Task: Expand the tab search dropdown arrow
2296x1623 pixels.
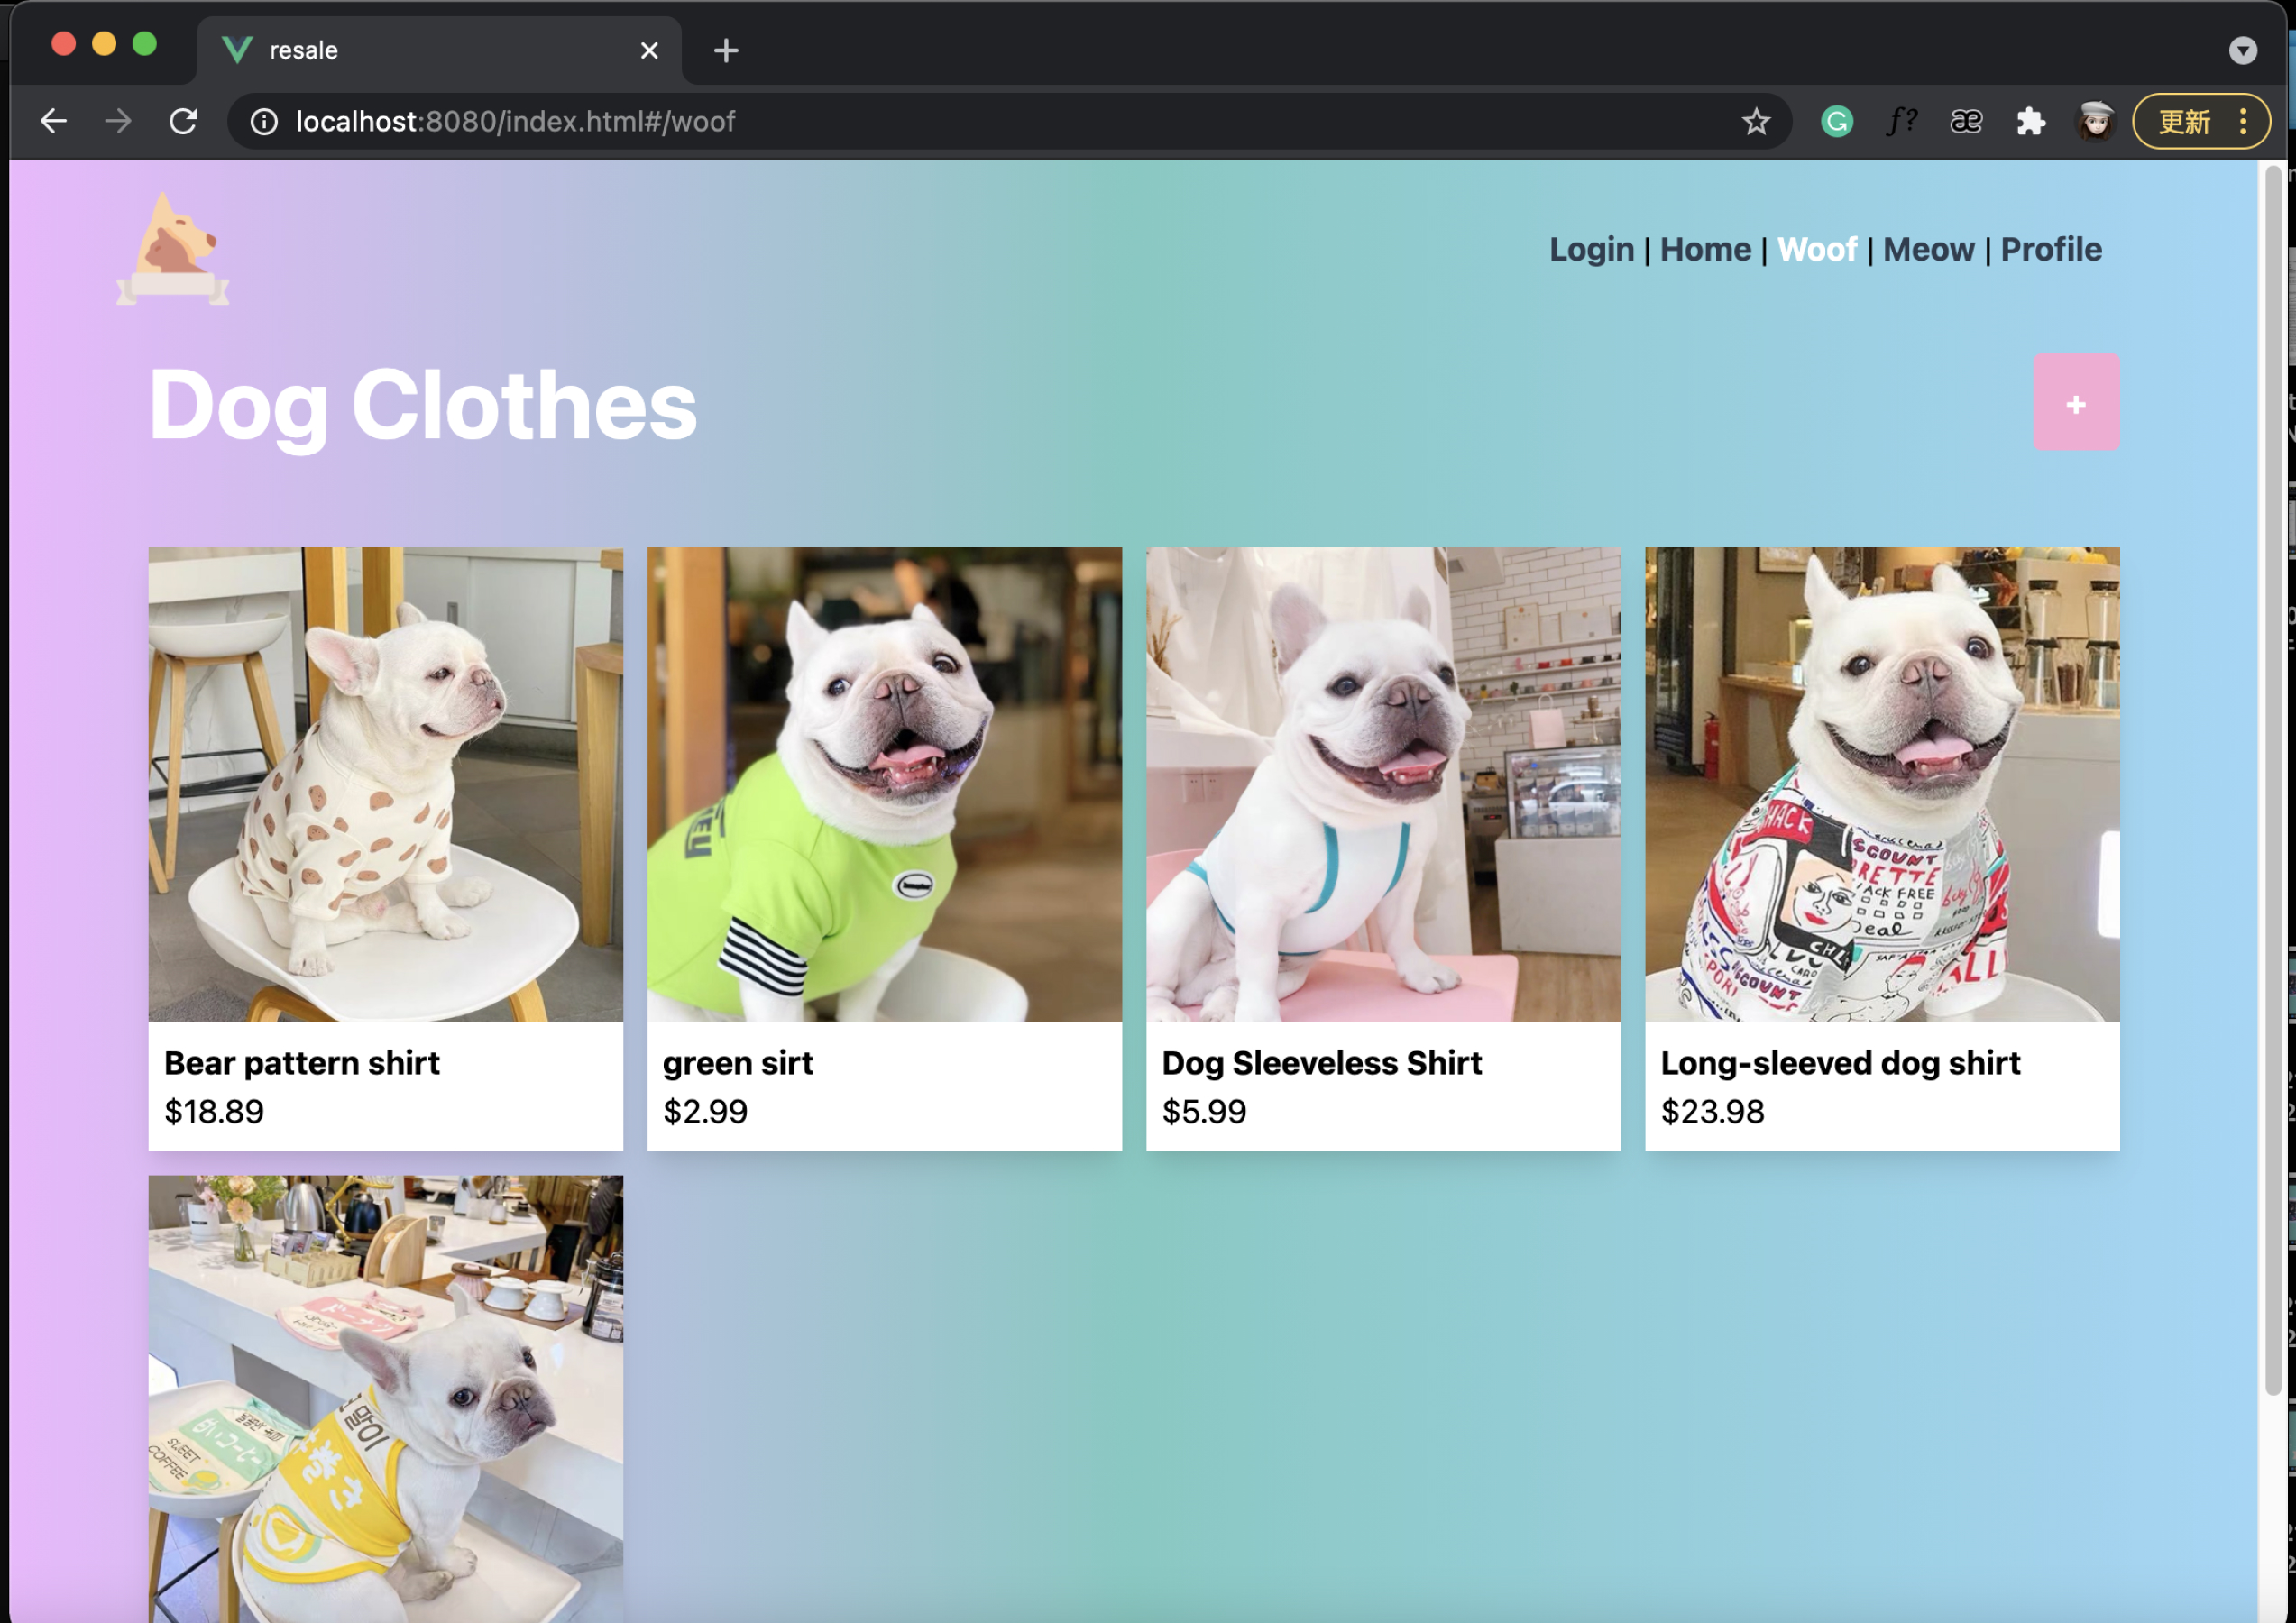Action: [x=2242, y=50]
